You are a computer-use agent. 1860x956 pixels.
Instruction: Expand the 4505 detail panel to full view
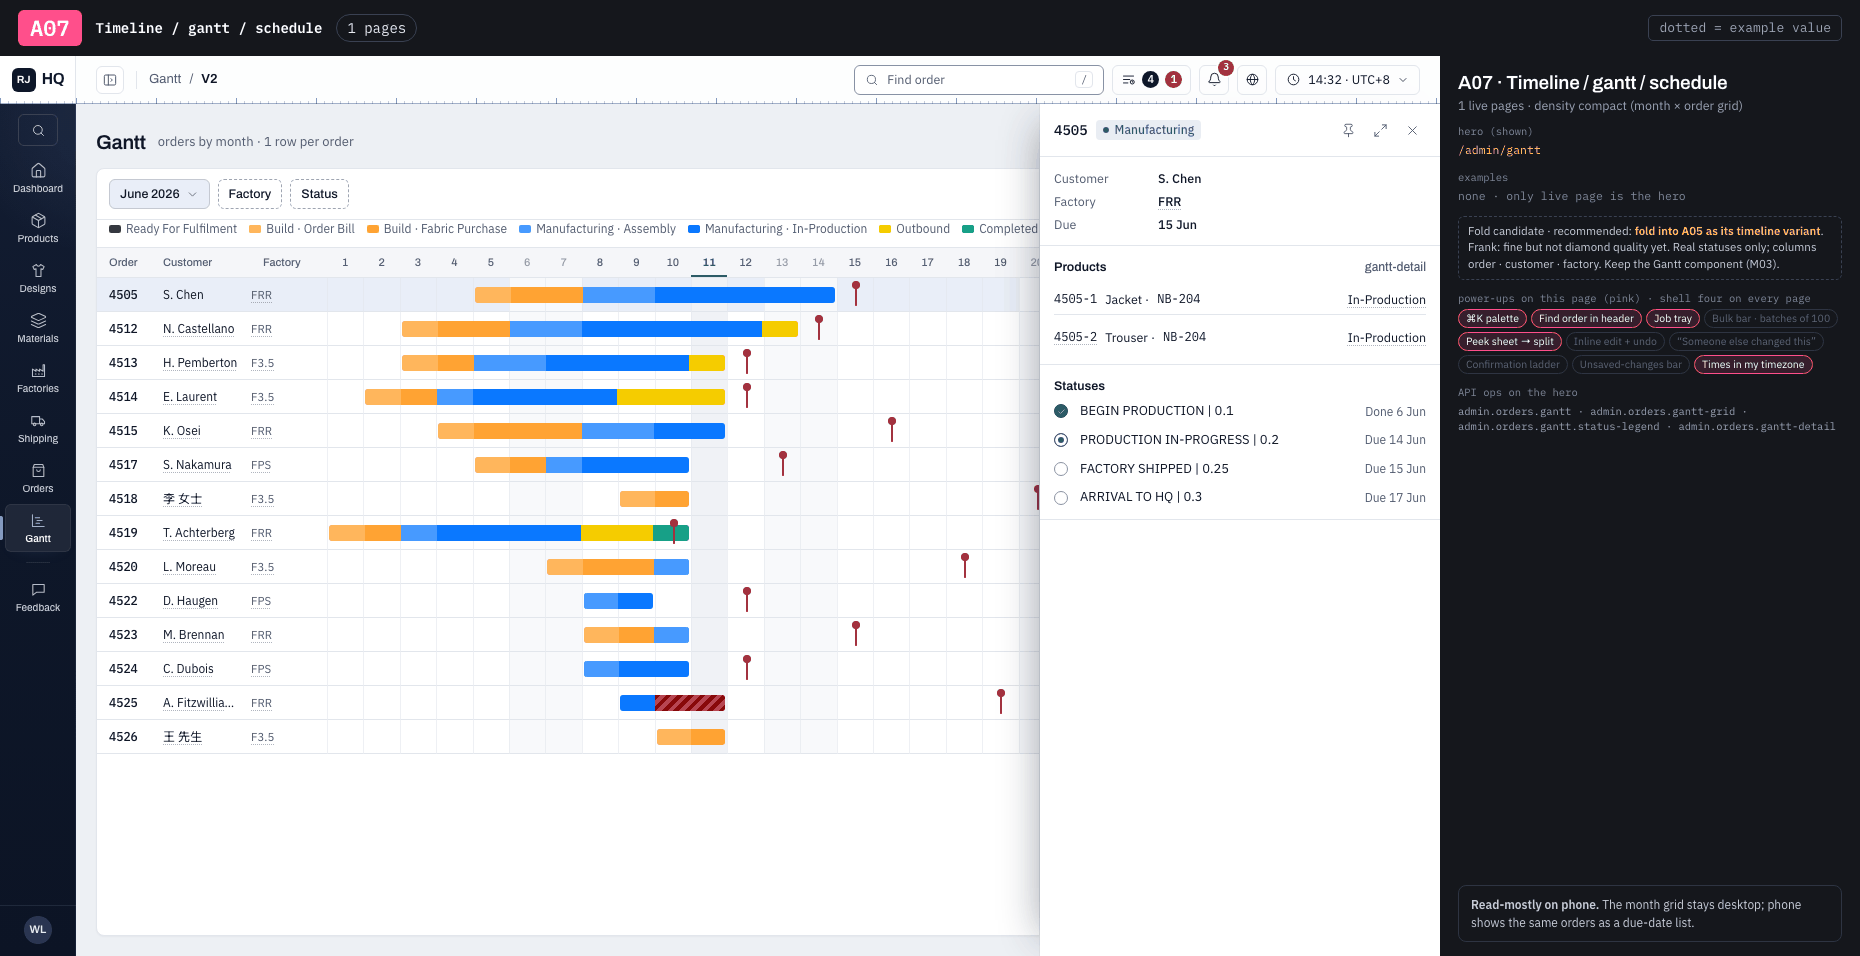1380,130
